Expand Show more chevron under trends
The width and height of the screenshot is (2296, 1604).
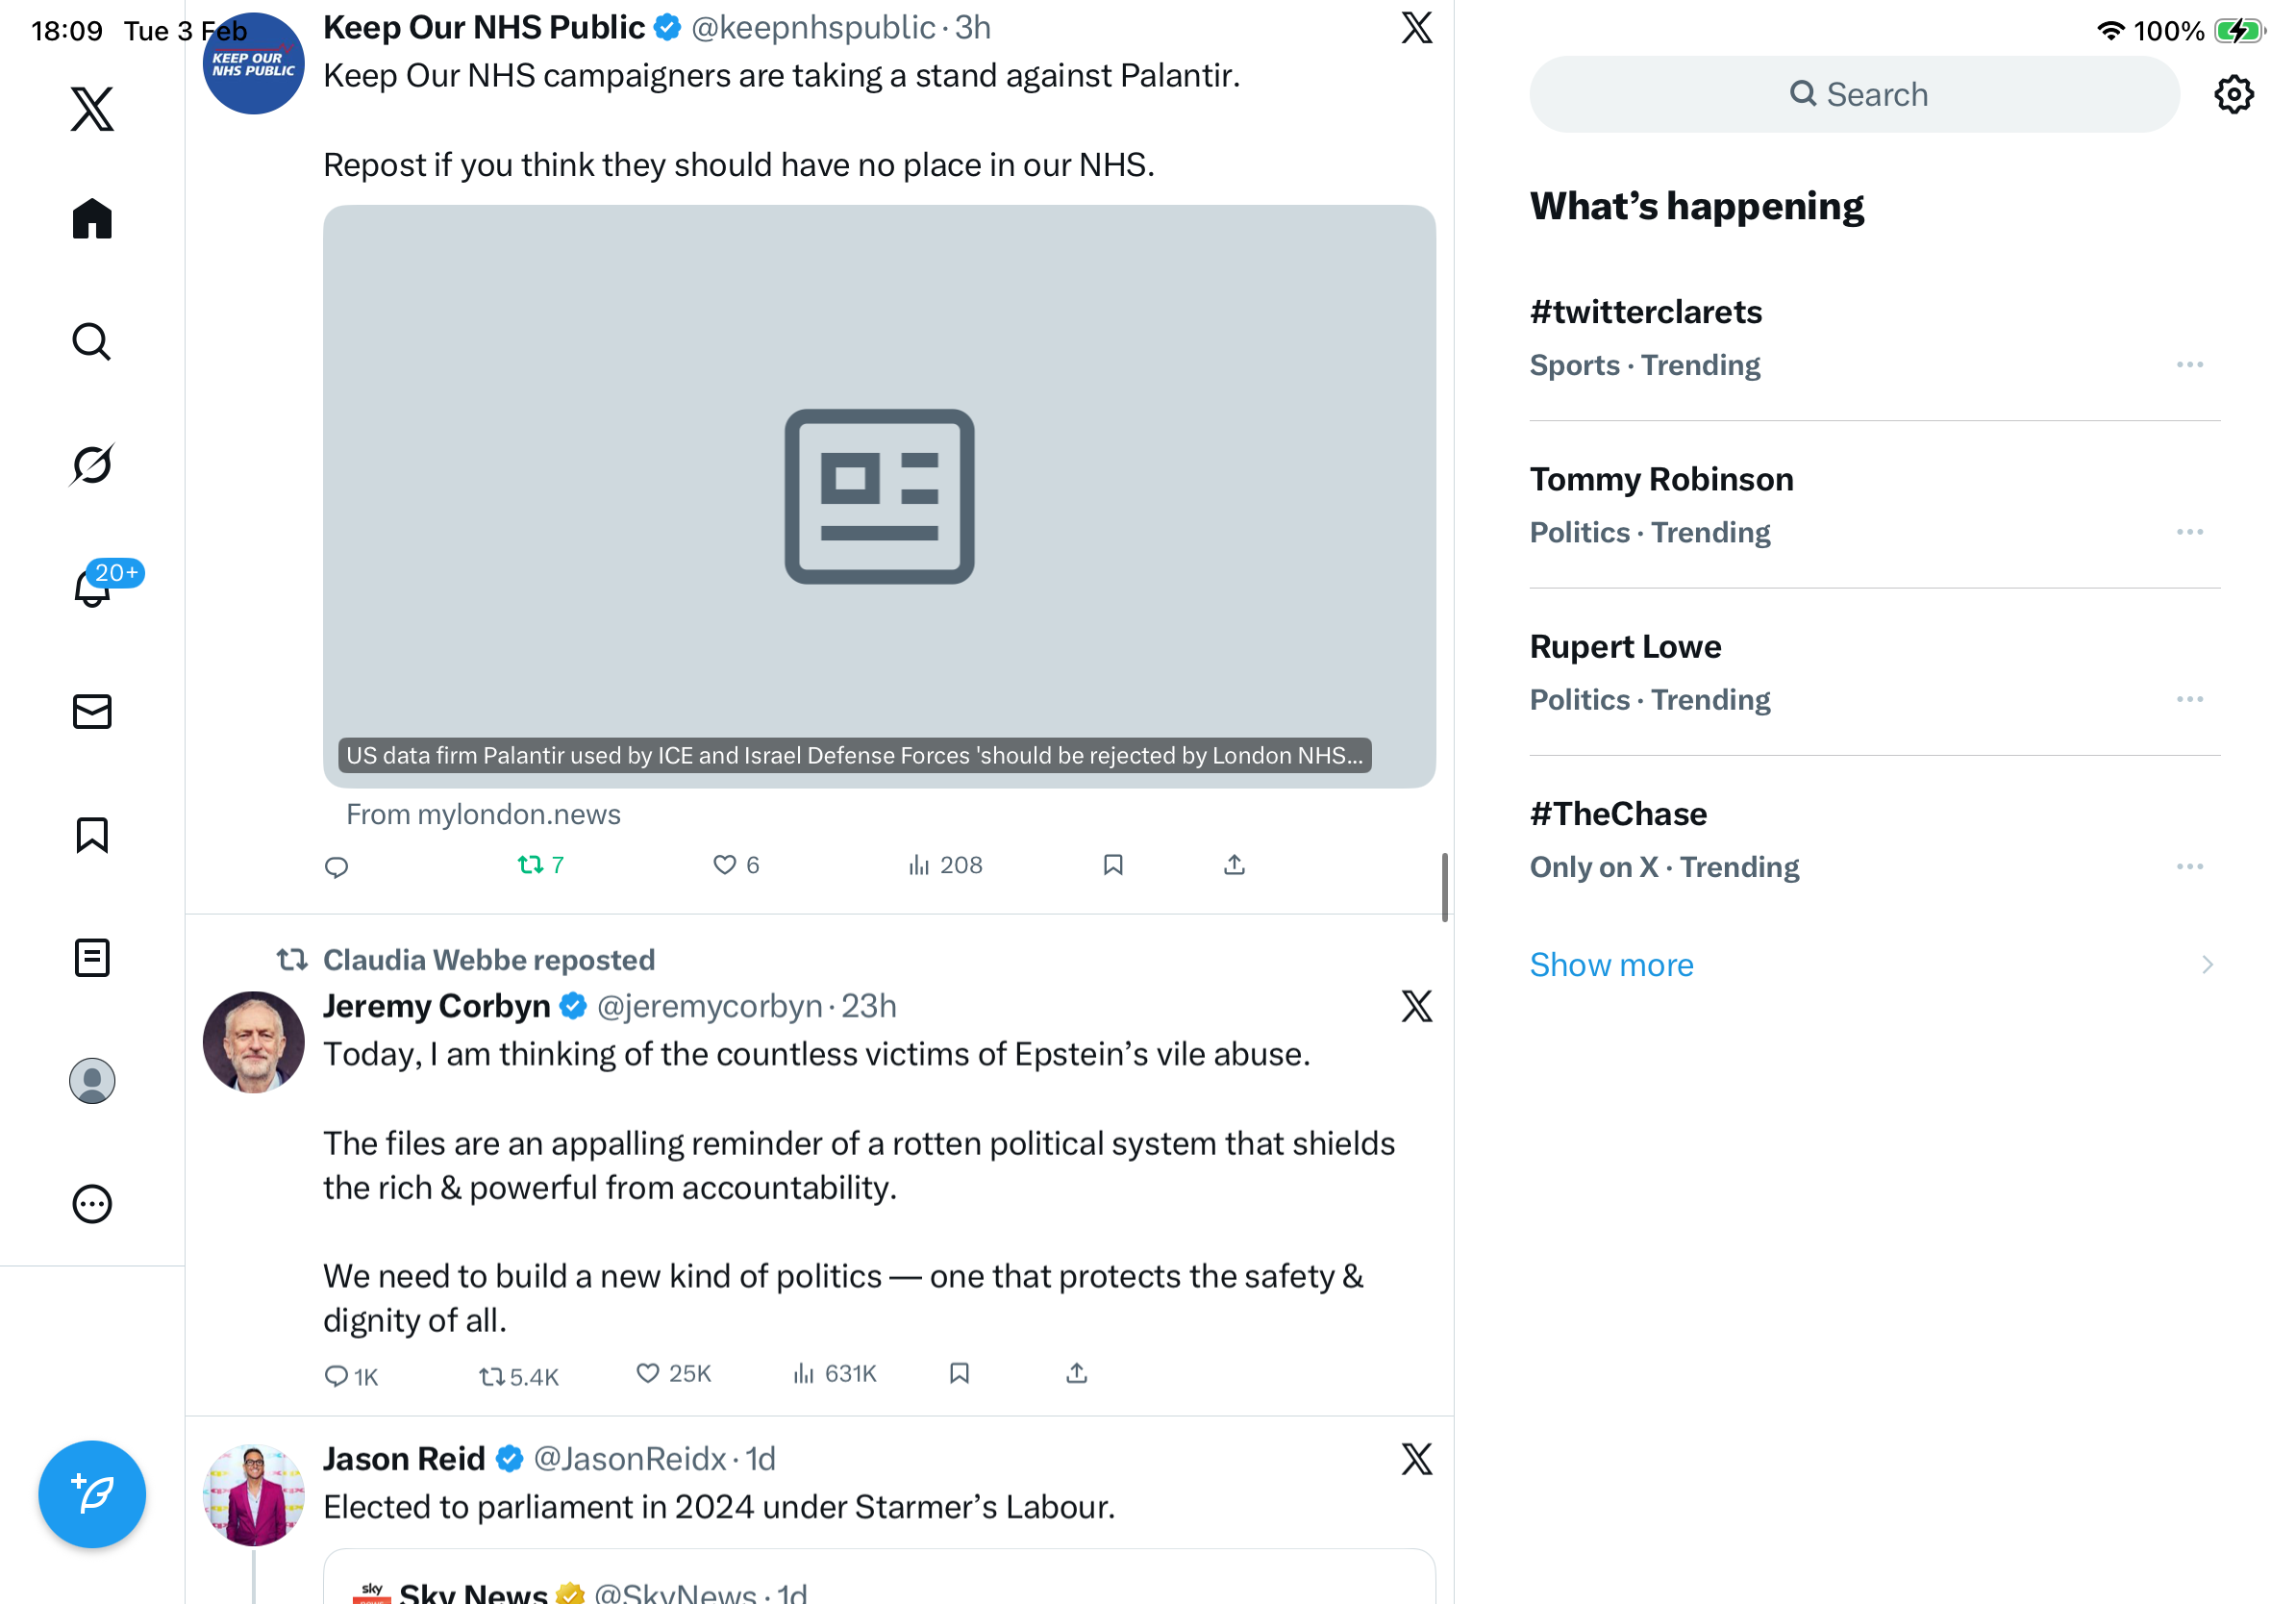pyautogui.click(x=2207, y=964)
